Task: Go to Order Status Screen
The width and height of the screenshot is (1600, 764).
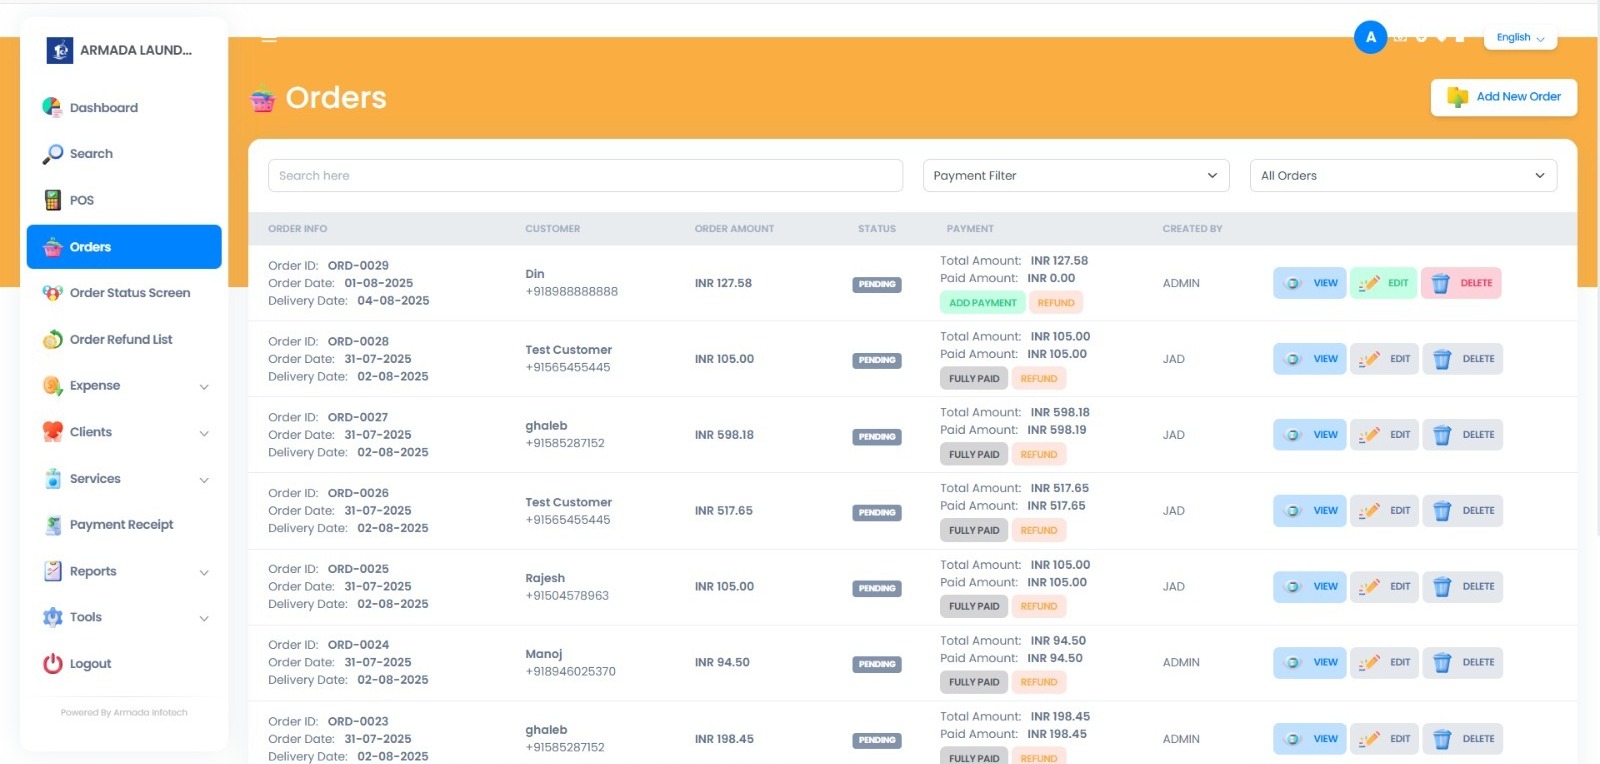Action: 129,293
